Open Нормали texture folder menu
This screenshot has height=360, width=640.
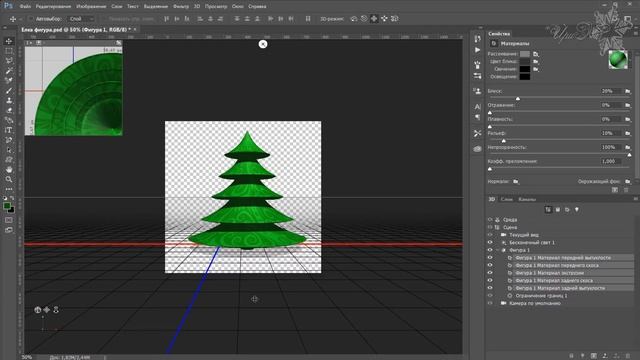tap(516, 181)
